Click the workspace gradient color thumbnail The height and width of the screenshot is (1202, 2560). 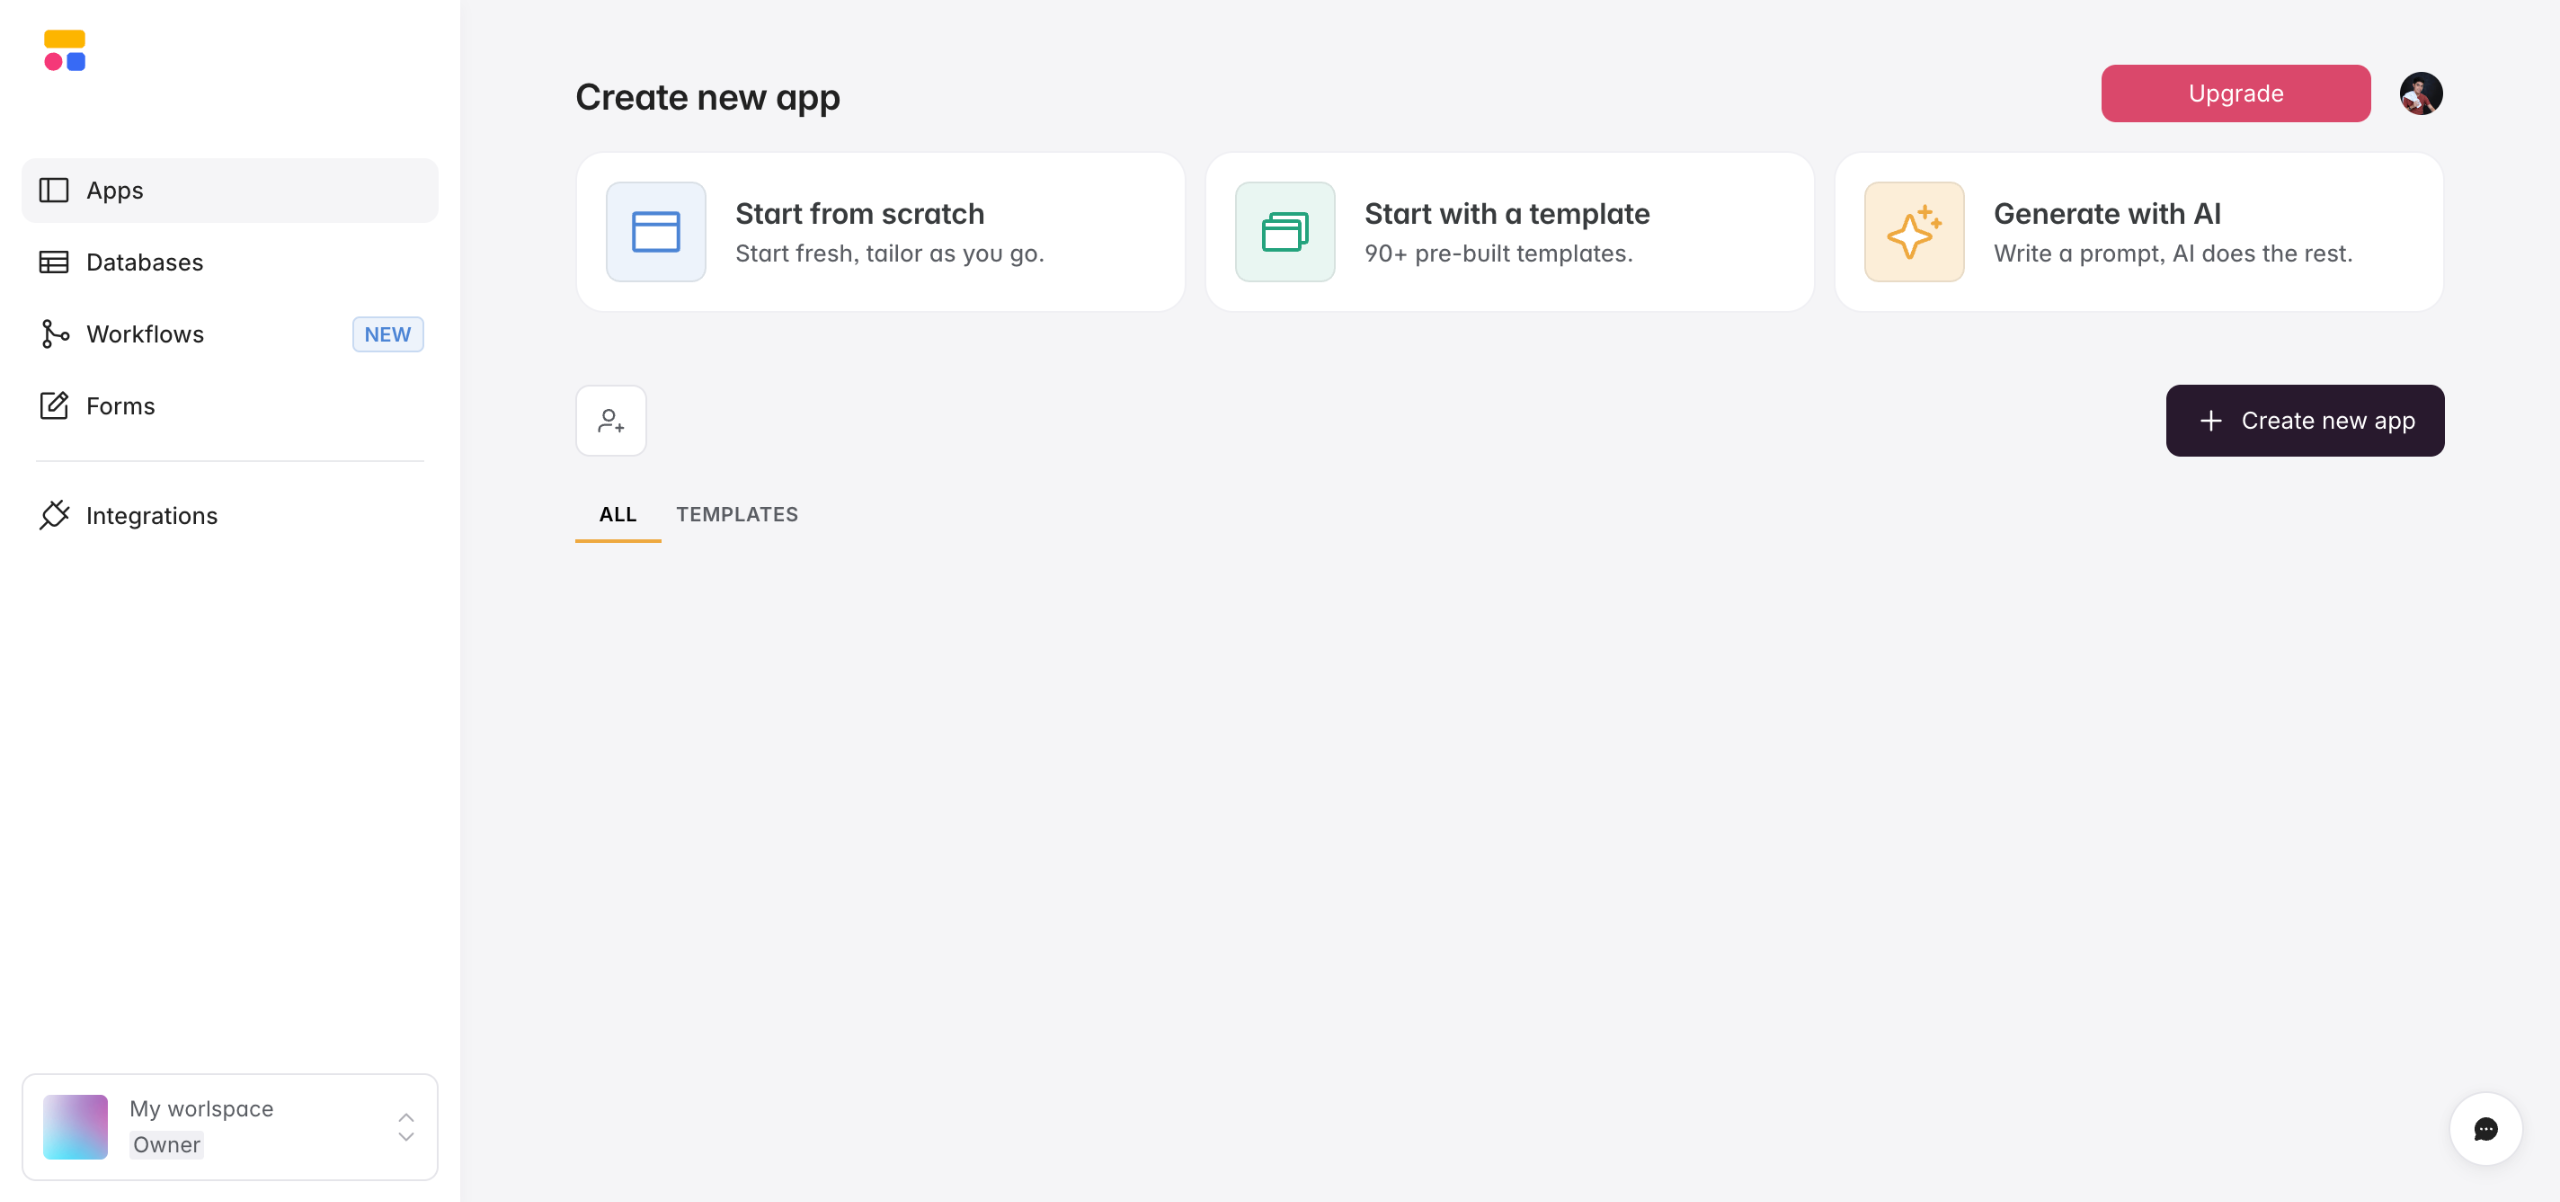[76, 1127]
